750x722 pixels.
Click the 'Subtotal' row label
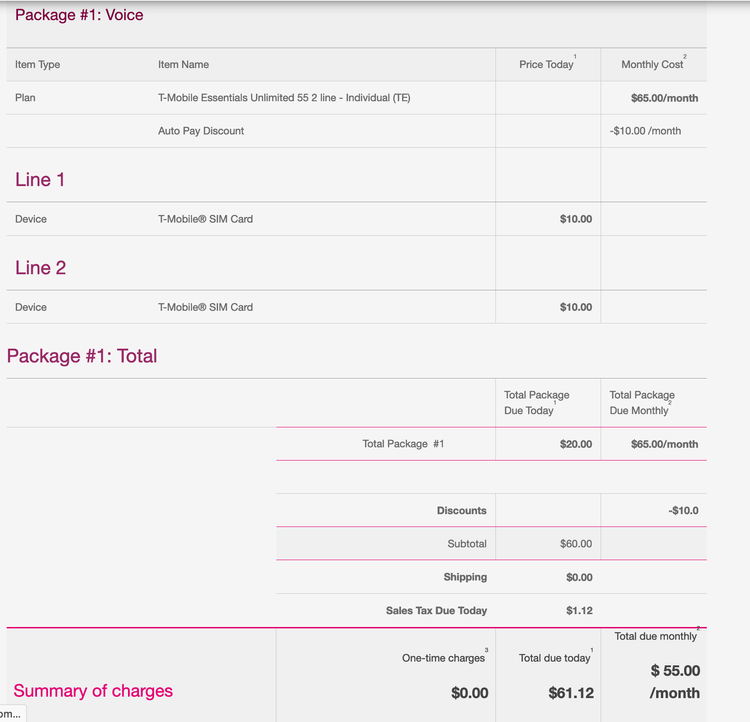tap(467, 544)
